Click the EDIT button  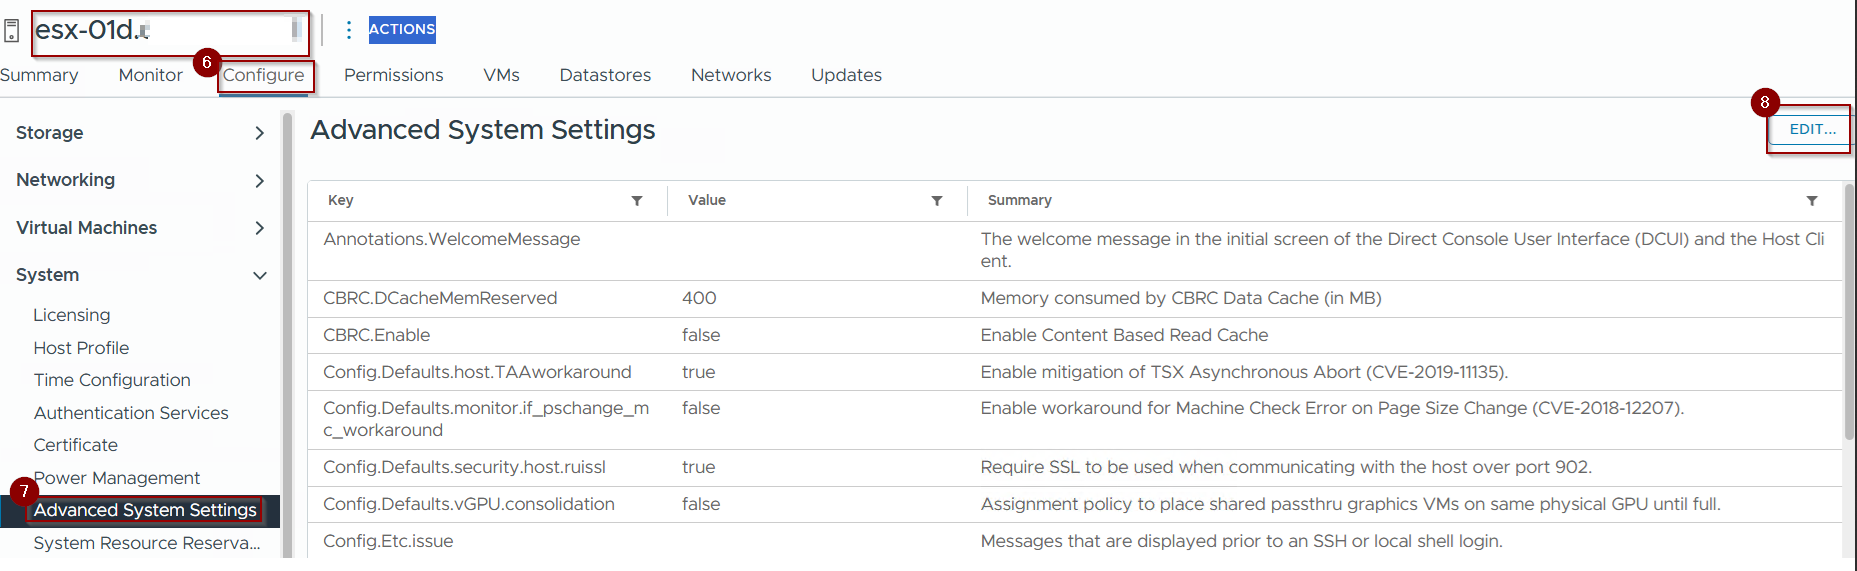coord(1812,129)
